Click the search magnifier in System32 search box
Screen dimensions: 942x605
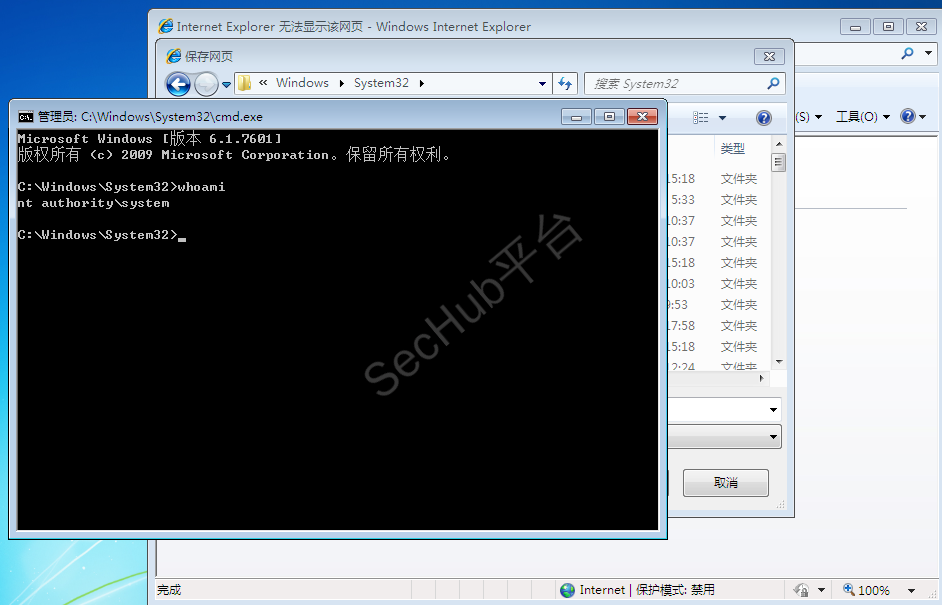(x=773, y=84)
